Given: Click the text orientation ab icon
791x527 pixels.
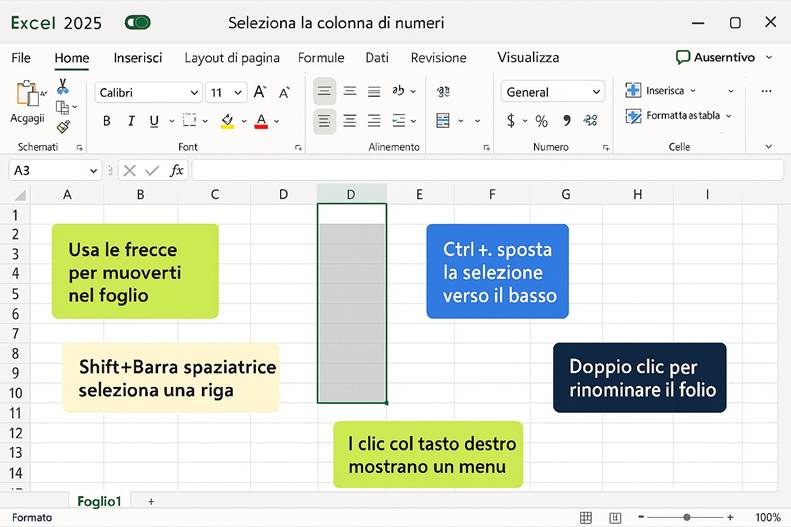Looking at the screenshot, I should coord(399,91).
